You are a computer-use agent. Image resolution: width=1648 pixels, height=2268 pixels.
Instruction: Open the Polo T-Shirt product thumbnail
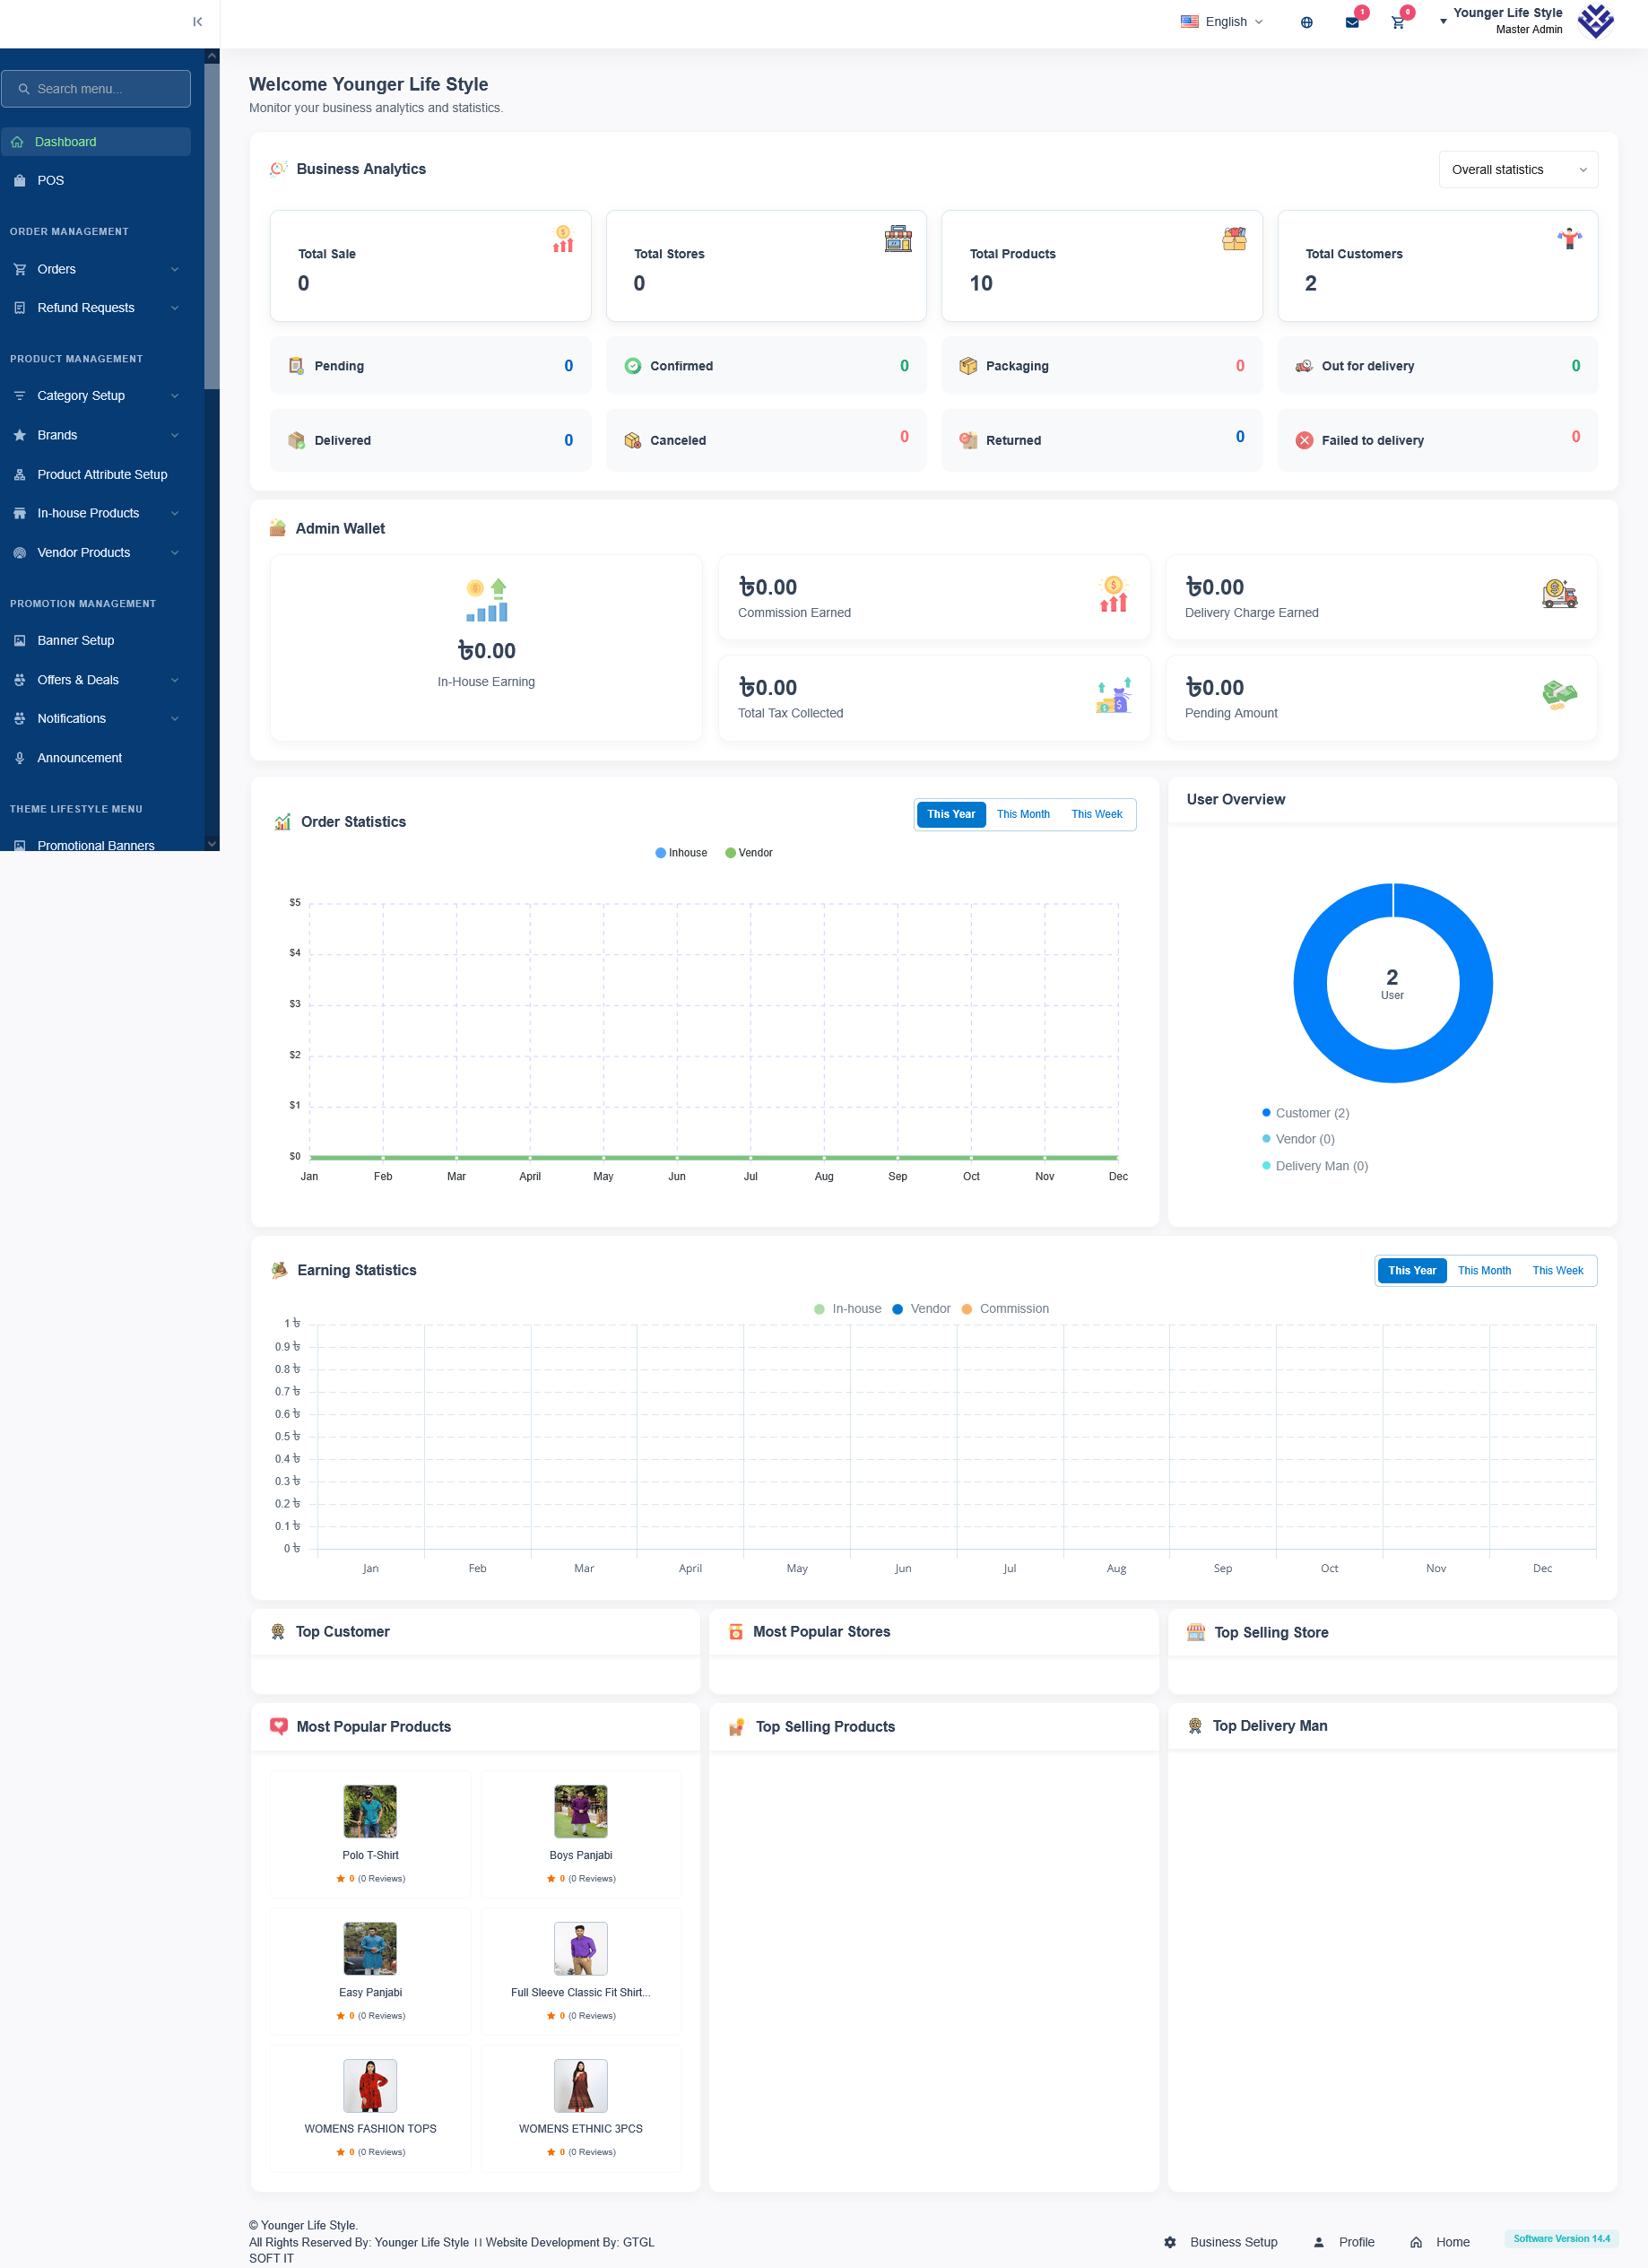pos(370,1811)
